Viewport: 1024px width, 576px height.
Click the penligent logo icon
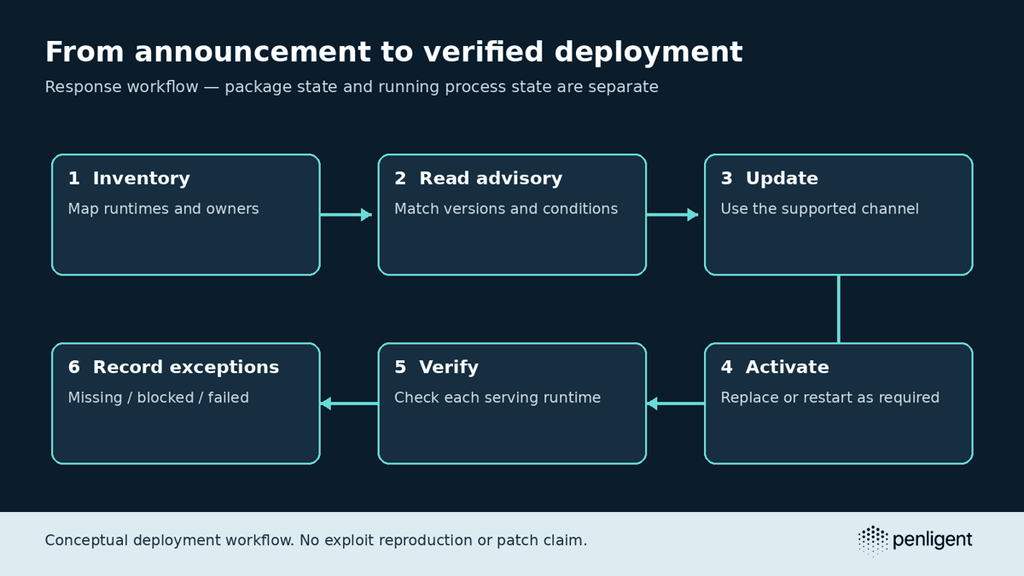(872, 541)
